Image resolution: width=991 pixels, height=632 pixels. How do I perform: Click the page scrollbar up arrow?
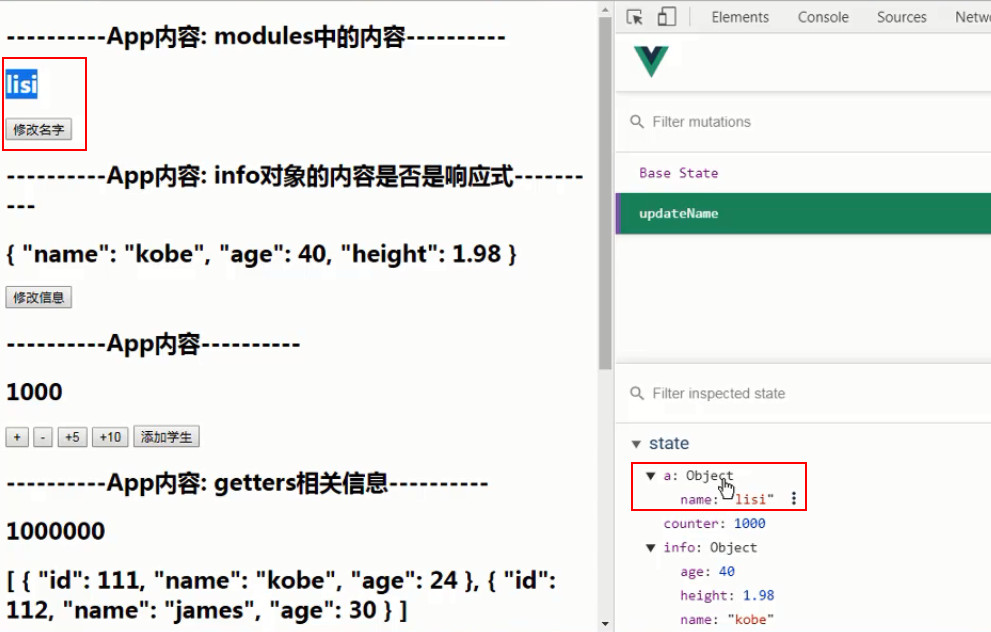pyautogui.click(x=605, y=9)
